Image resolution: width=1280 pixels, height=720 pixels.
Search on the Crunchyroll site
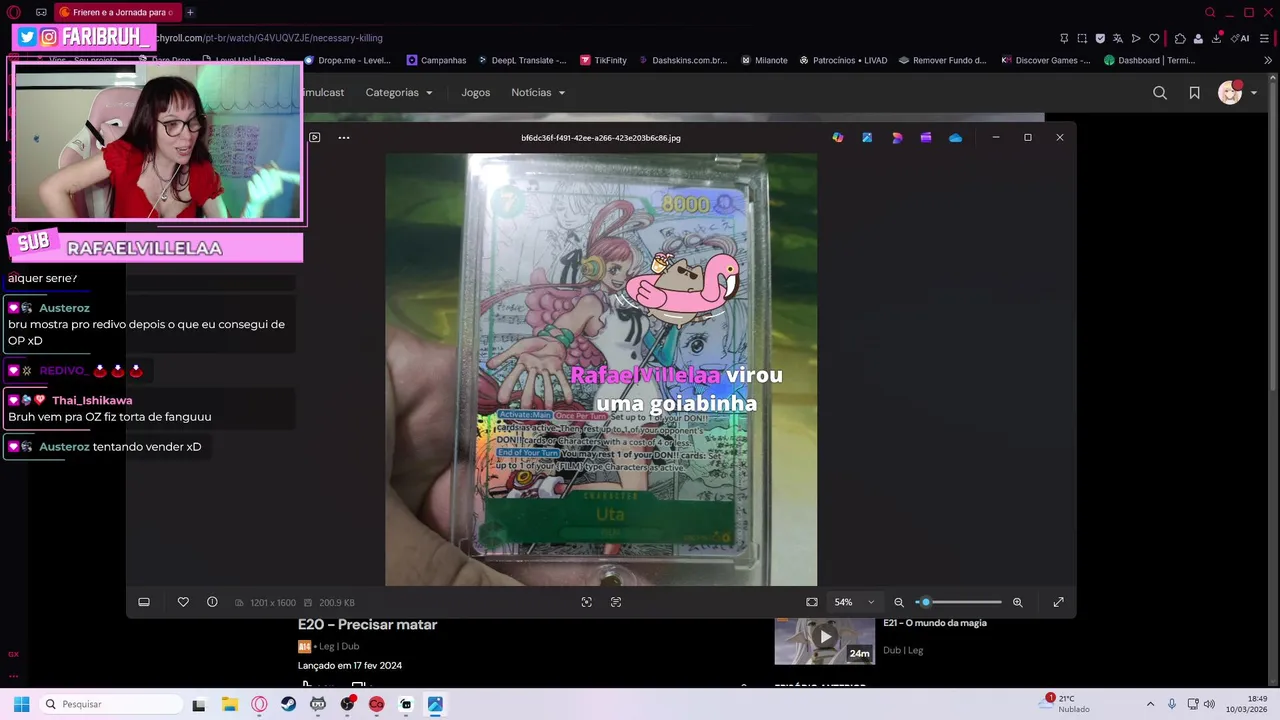tap(1160, 93)
